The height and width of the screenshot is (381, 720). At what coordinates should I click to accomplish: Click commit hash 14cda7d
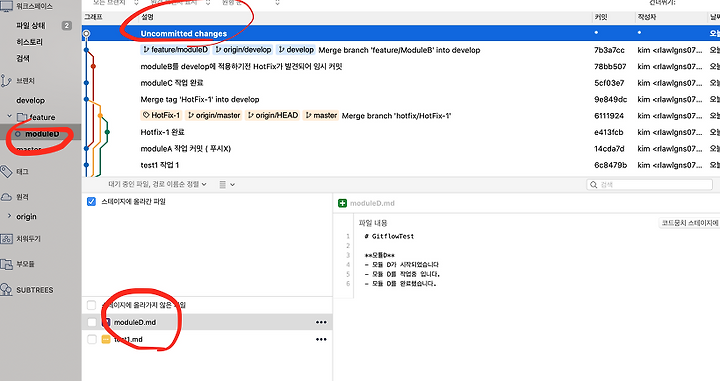[609, 149]
